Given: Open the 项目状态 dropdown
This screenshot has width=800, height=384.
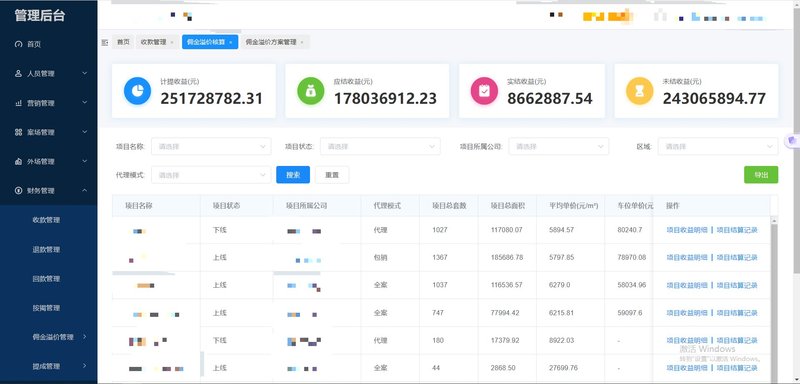Looking at the screenshot, I should (x=380, y=146).
